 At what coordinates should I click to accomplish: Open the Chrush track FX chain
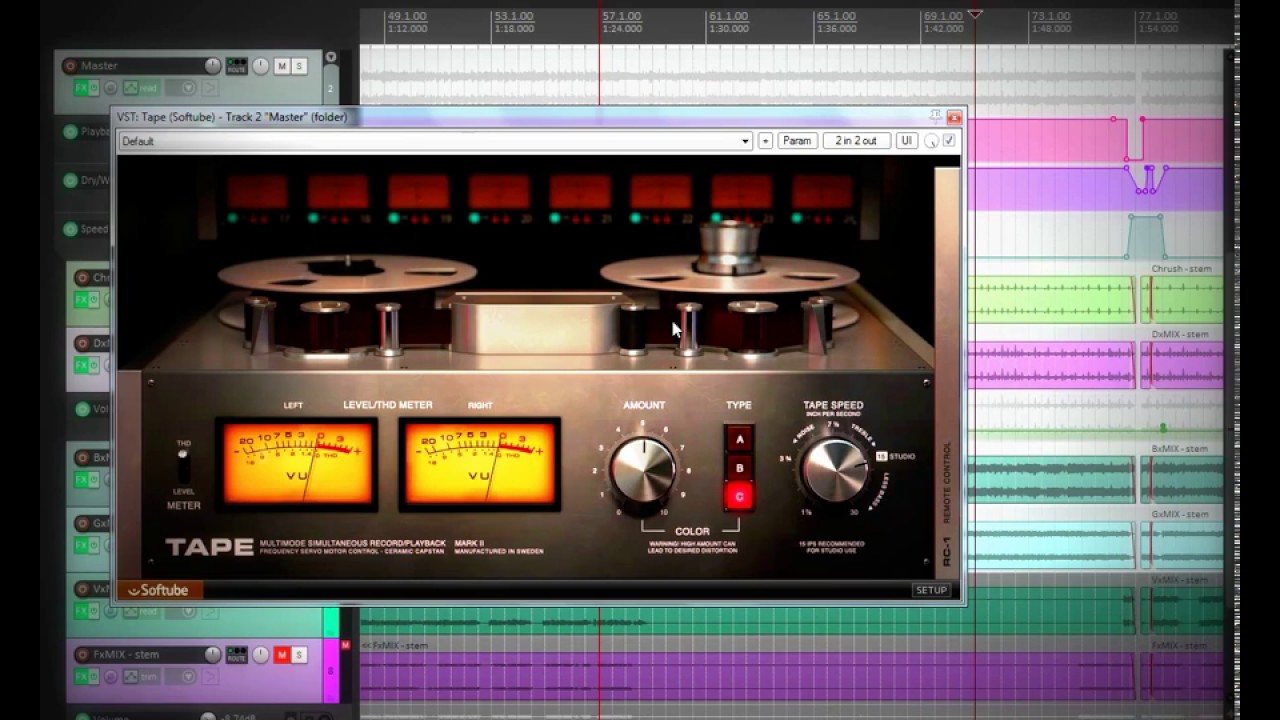coord(82,299)
